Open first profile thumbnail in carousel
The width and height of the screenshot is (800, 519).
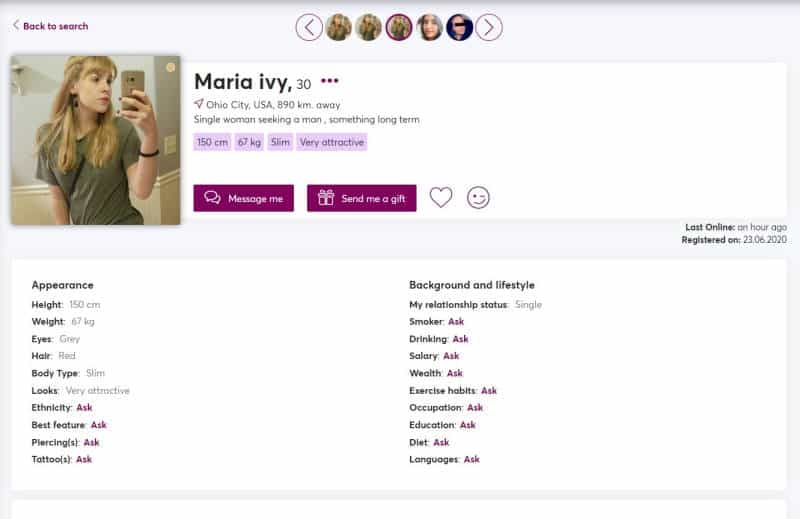pos(339,28)
